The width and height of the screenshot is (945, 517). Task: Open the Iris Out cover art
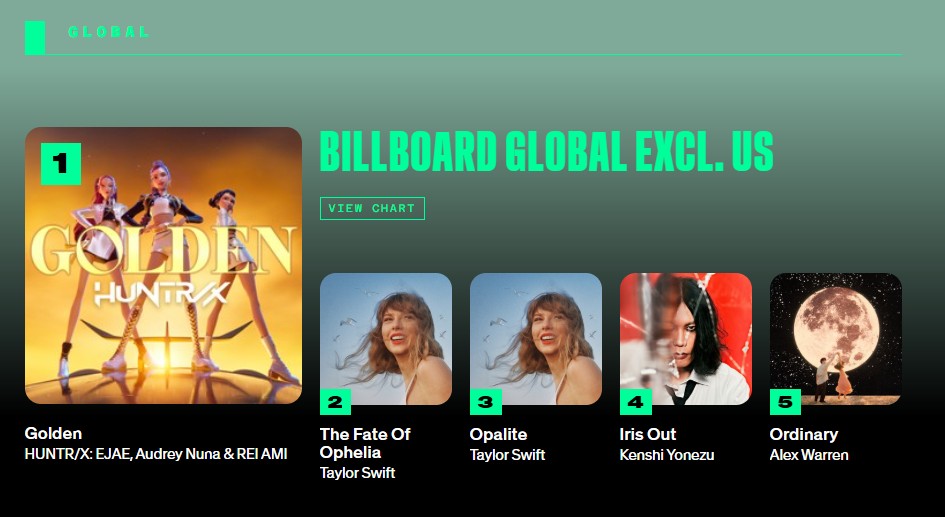pyautogui.click(x=686, y=339)
